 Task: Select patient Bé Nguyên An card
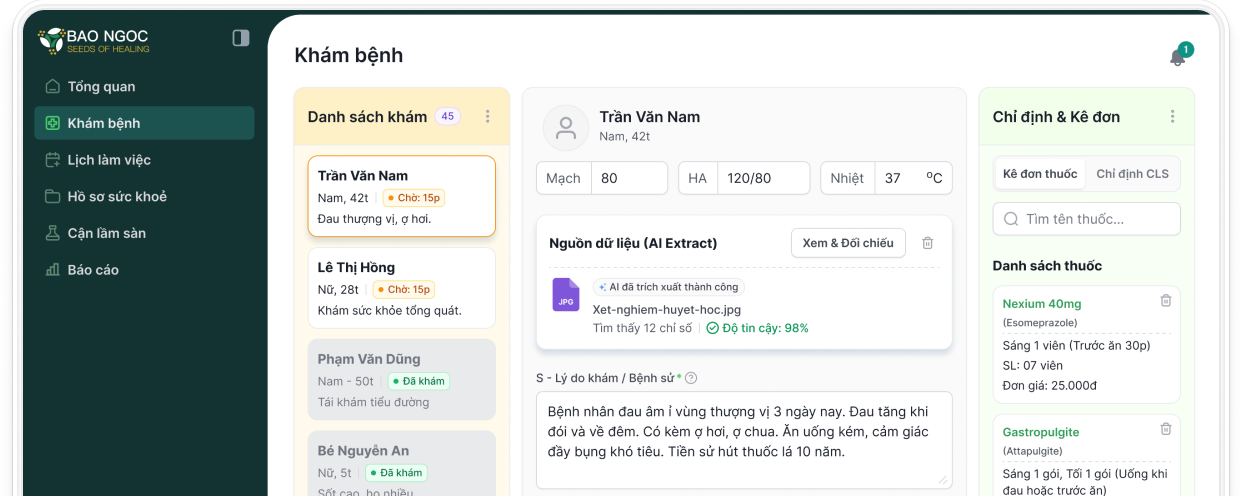[401, 463]
